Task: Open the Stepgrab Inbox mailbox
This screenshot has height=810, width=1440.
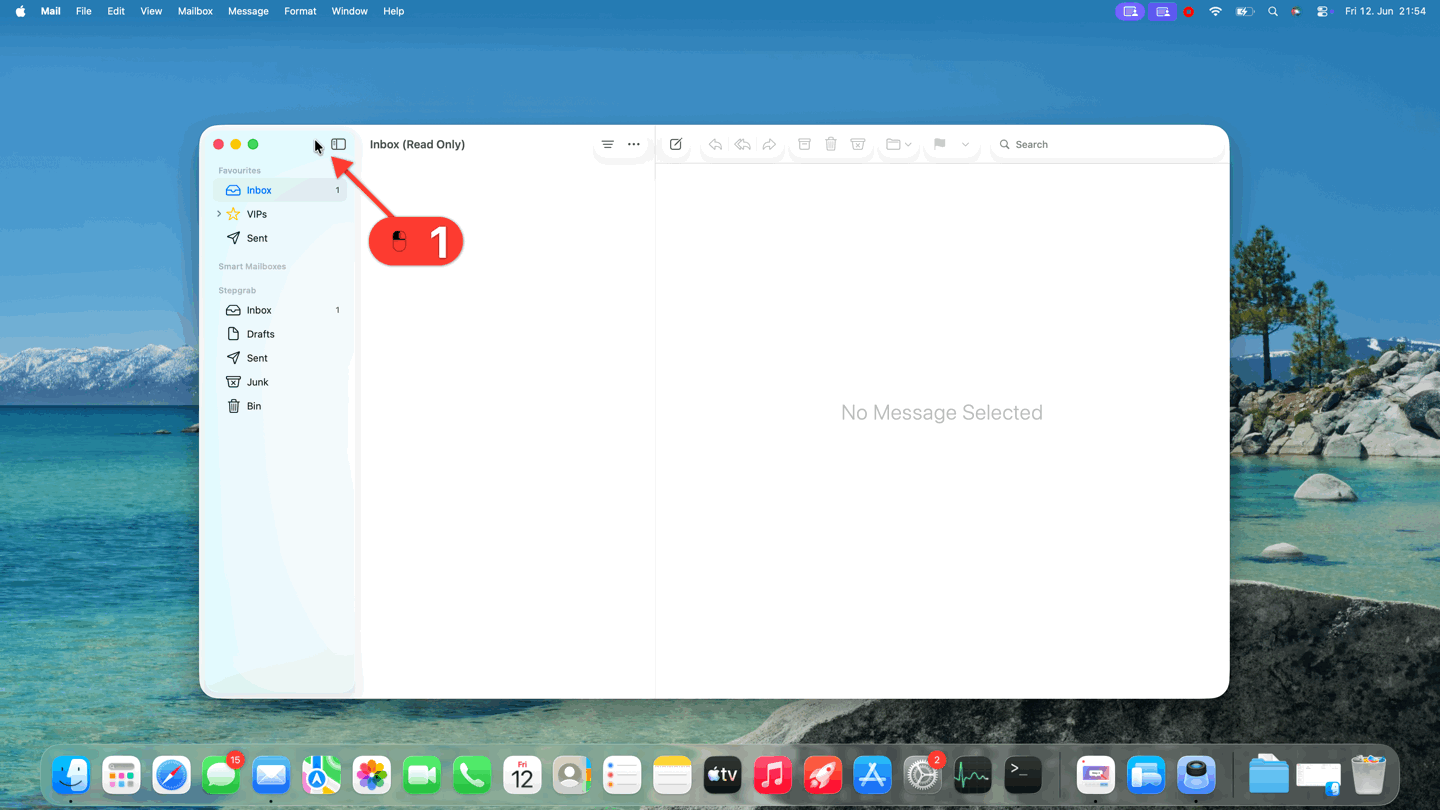Action: point(280,310)
